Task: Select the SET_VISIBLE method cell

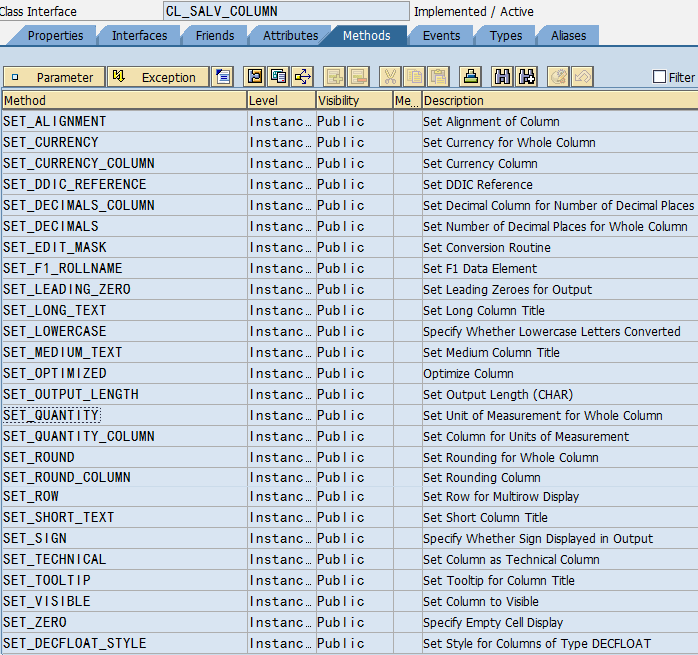Action: [124, 601]
